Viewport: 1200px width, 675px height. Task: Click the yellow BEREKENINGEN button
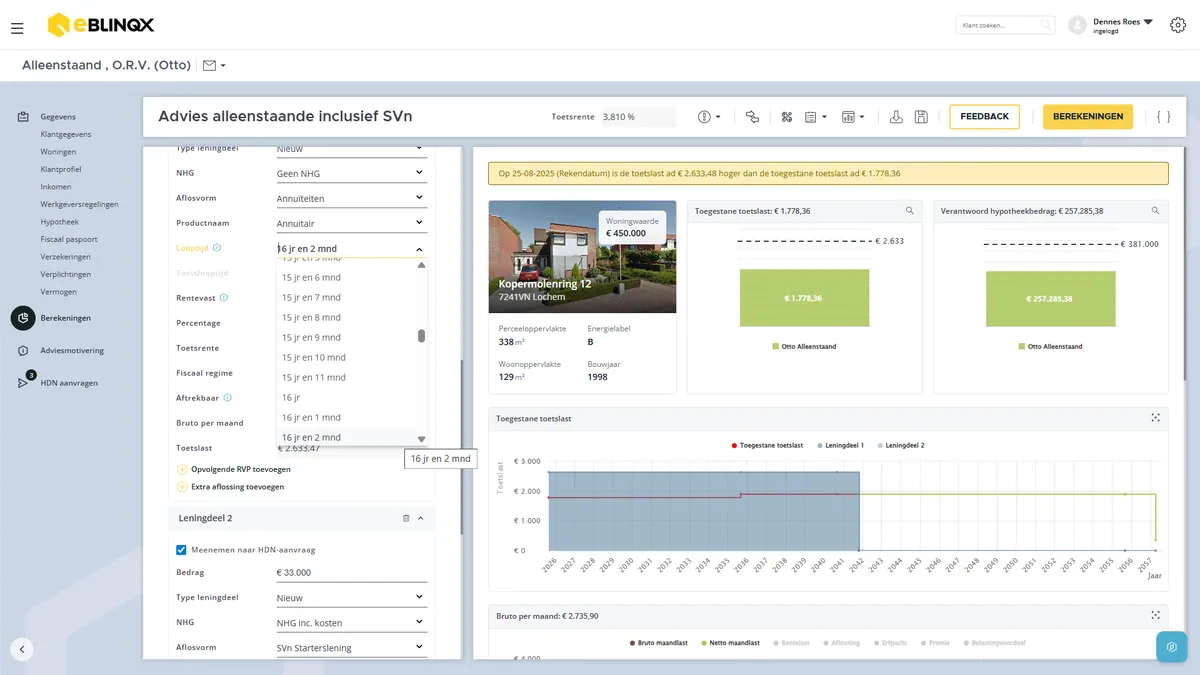[x=1088, y=117]
